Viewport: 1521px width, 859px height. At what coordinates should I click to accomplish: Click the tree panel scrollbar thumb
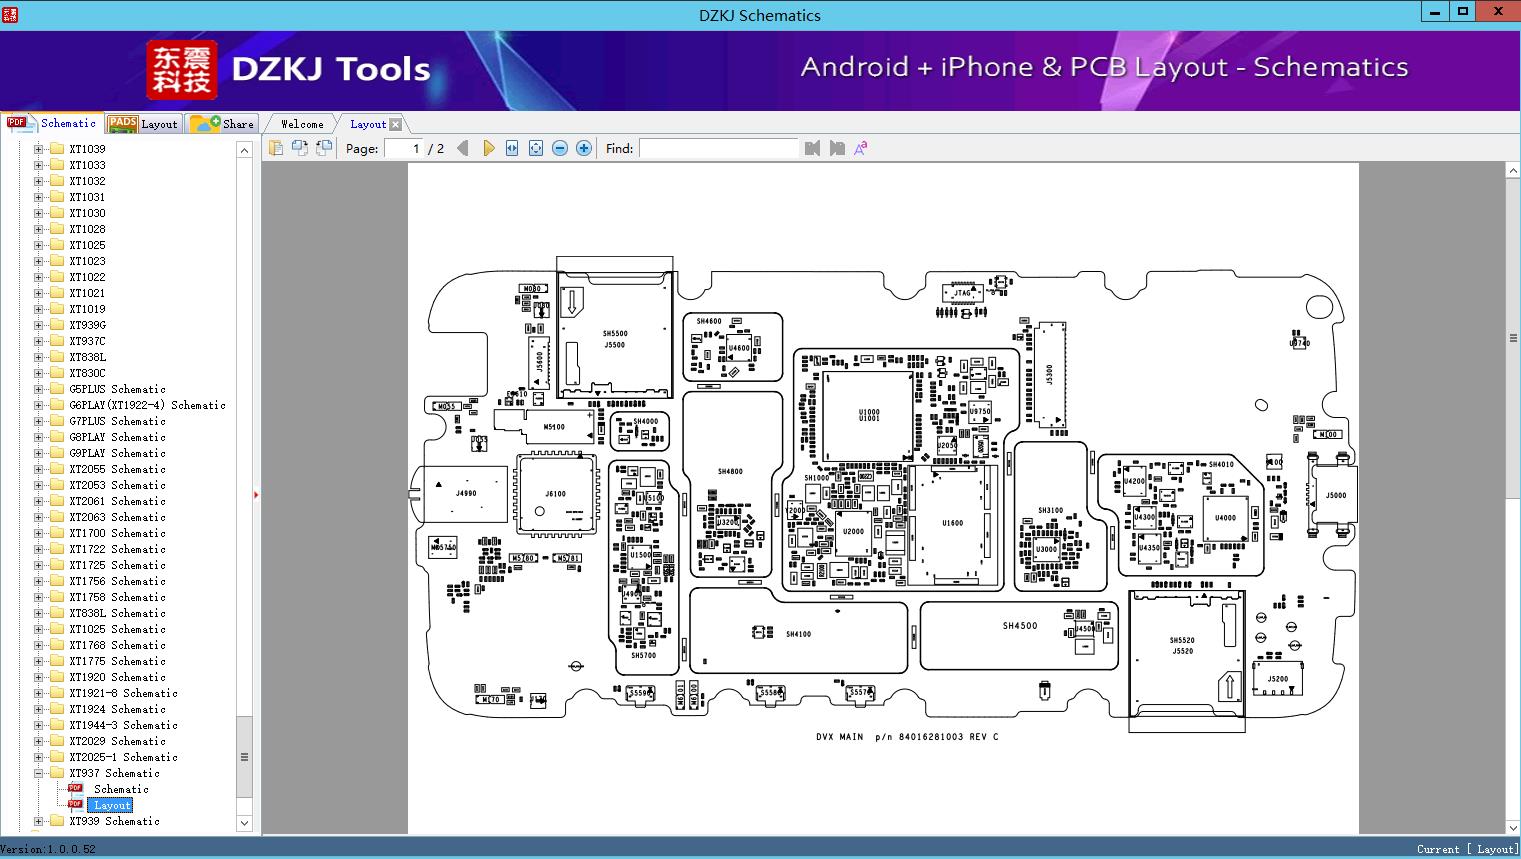(244, 757)
